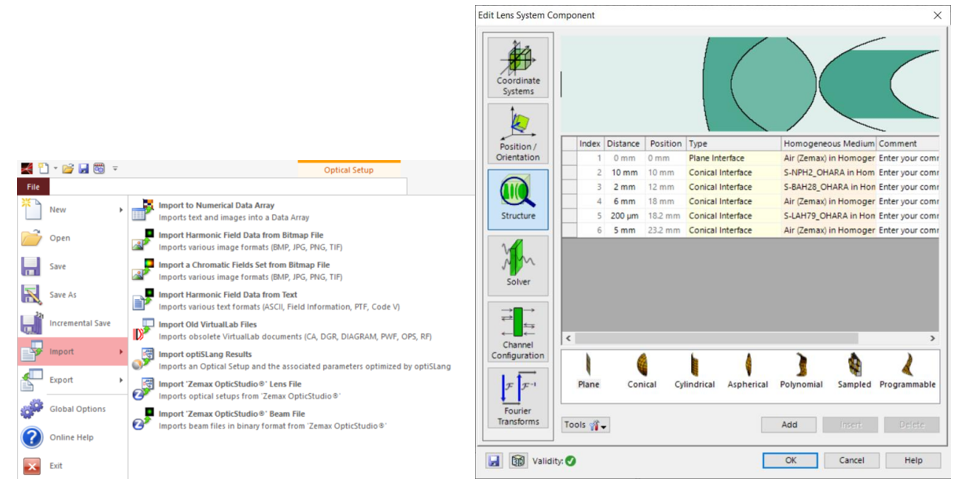Expand the quick access toolbar customize arrow

(x=115, y=169)
